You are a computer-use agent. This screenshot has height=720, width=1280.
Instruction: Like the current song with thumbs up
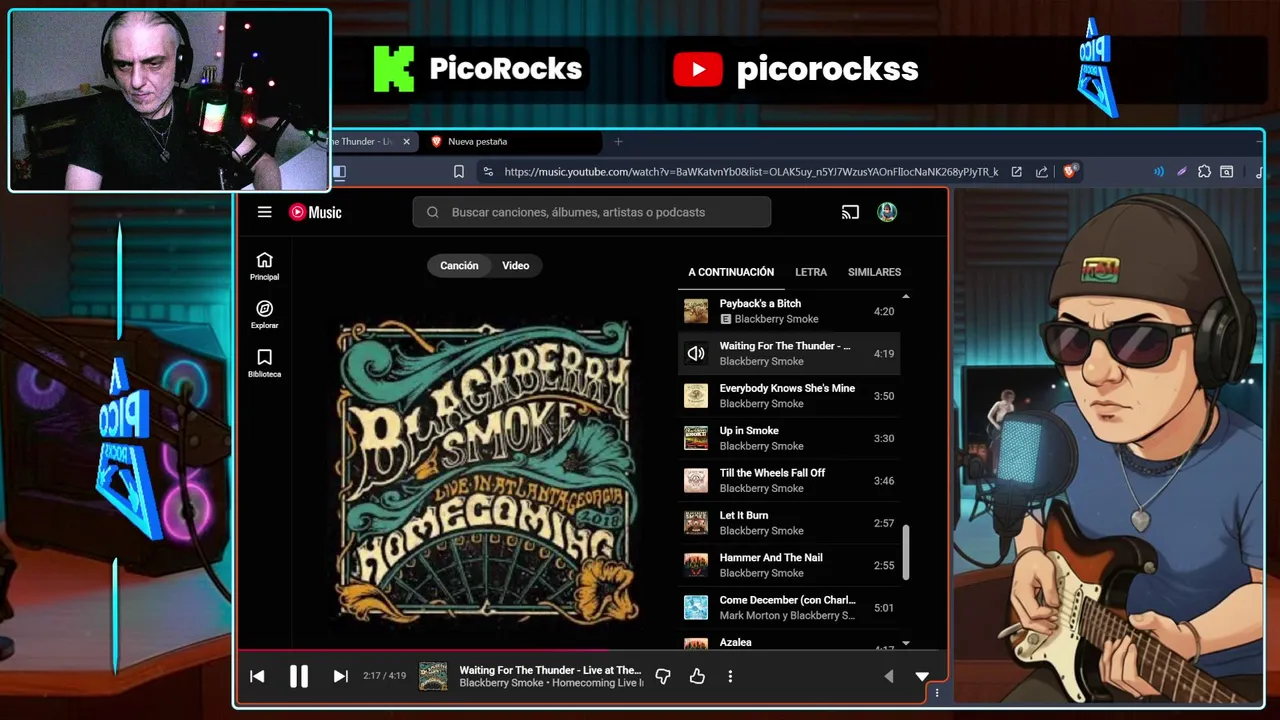(697, 677)
